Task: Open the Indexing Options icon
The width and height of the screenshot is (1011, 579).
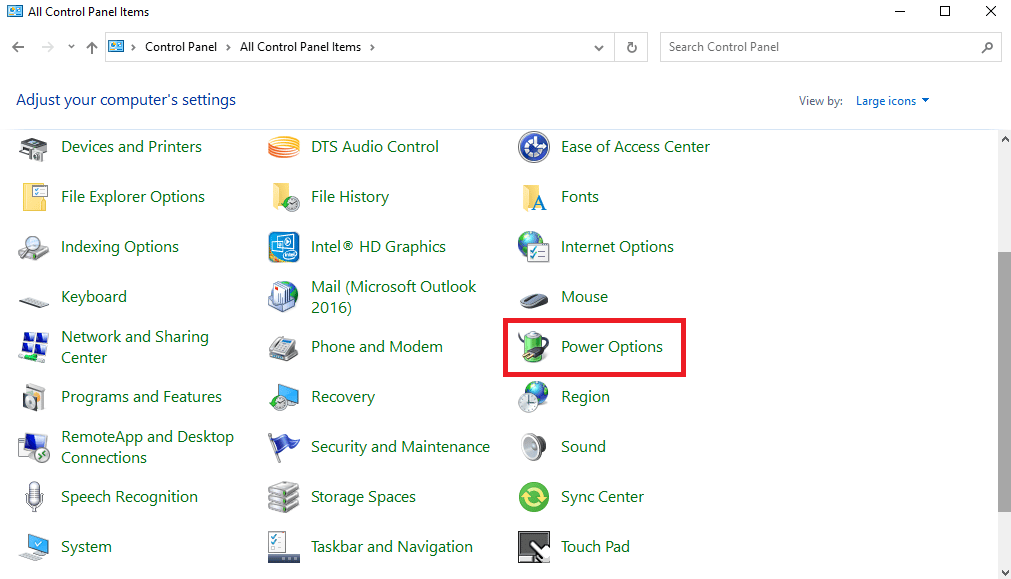Action: [x=33, y=248]
